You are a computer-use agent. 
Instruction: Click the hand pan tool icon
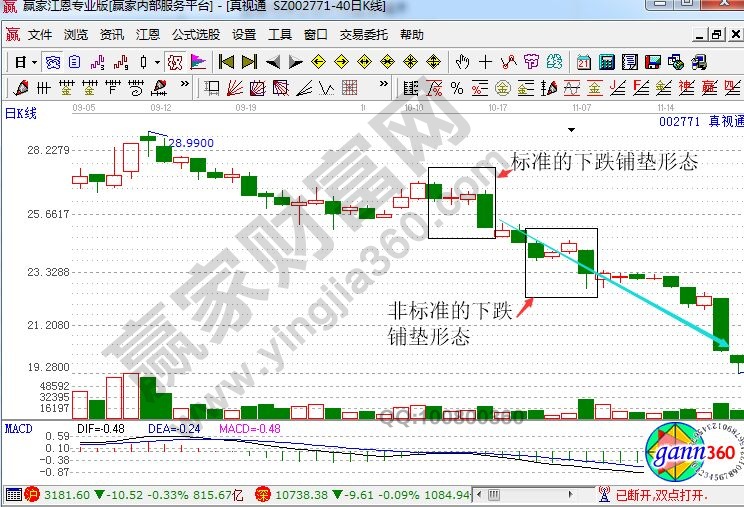click(463, 62)
